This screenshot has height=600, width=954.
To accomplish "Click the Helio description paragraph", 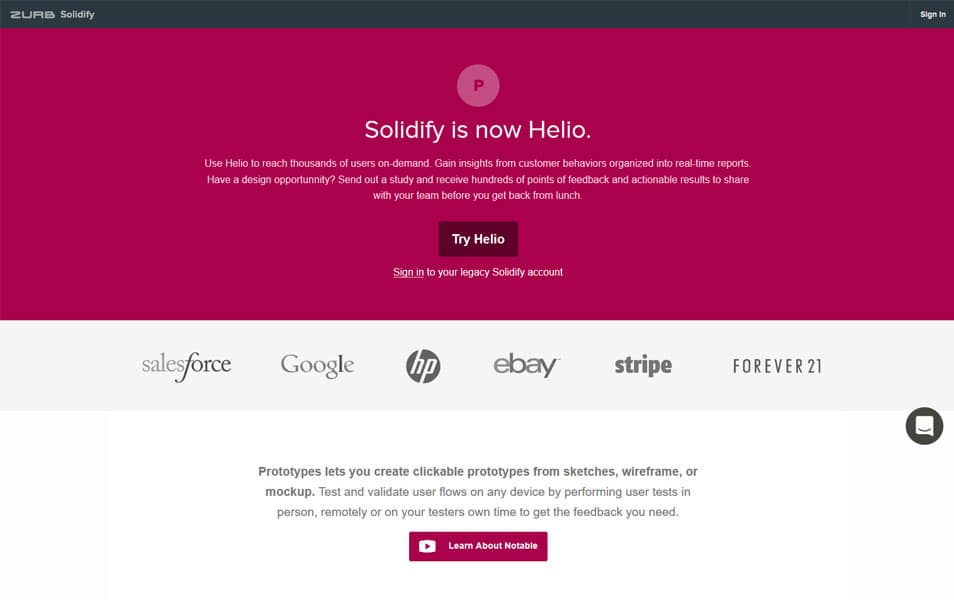I will pyautogui.click(x=478, y=180).
